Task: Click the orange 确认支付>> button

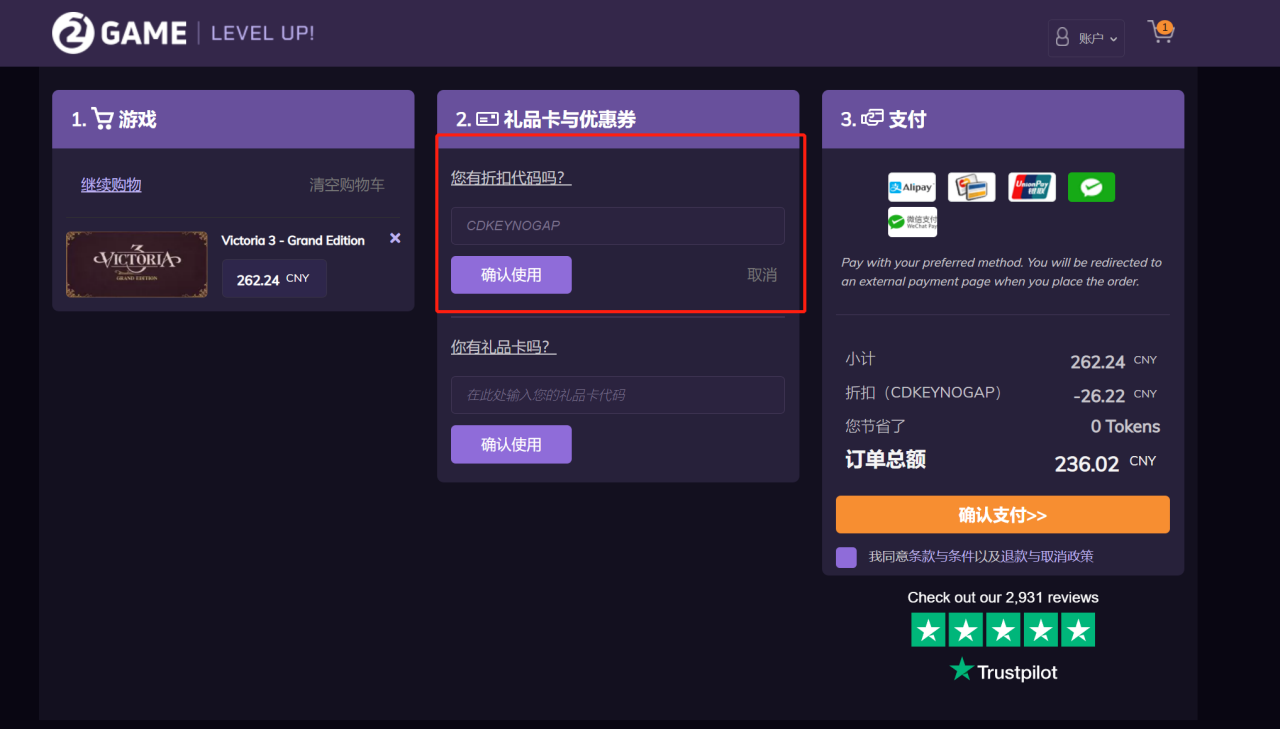Action: 1003,515
